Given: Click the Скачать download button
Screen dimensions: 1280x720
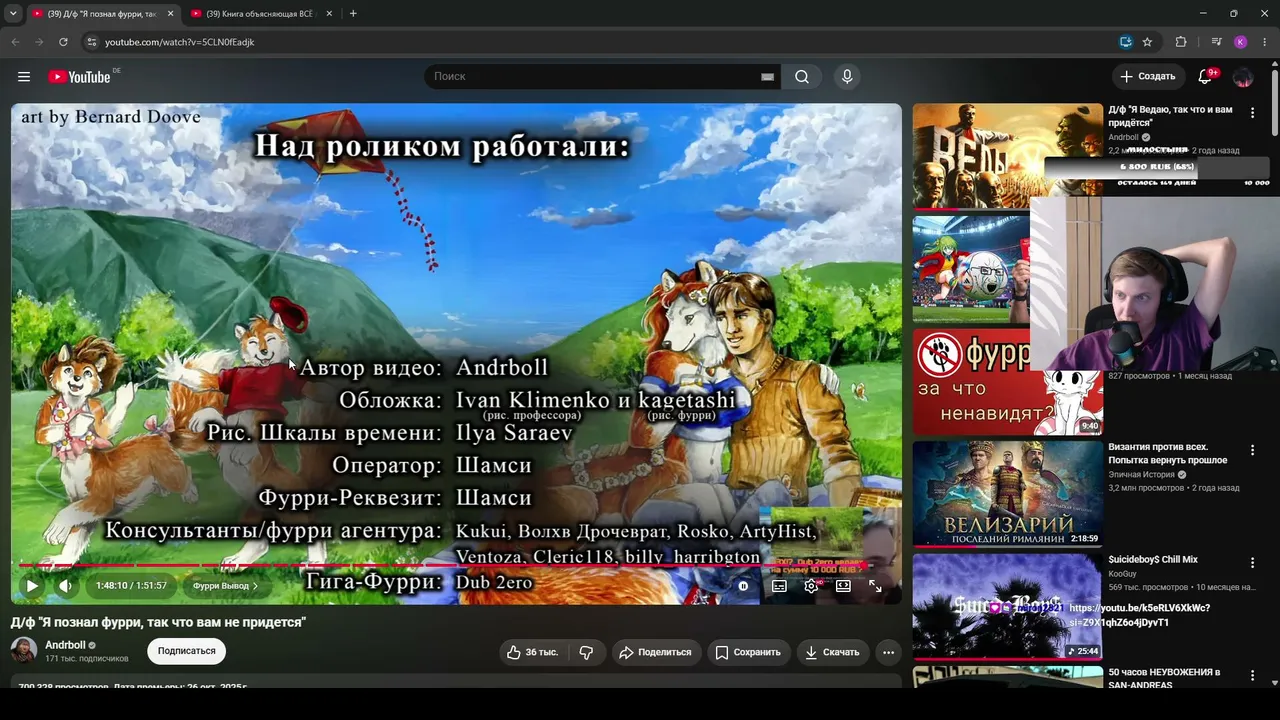Looking at the screenshot, I should pyautogui.click(x=832, y=652).
